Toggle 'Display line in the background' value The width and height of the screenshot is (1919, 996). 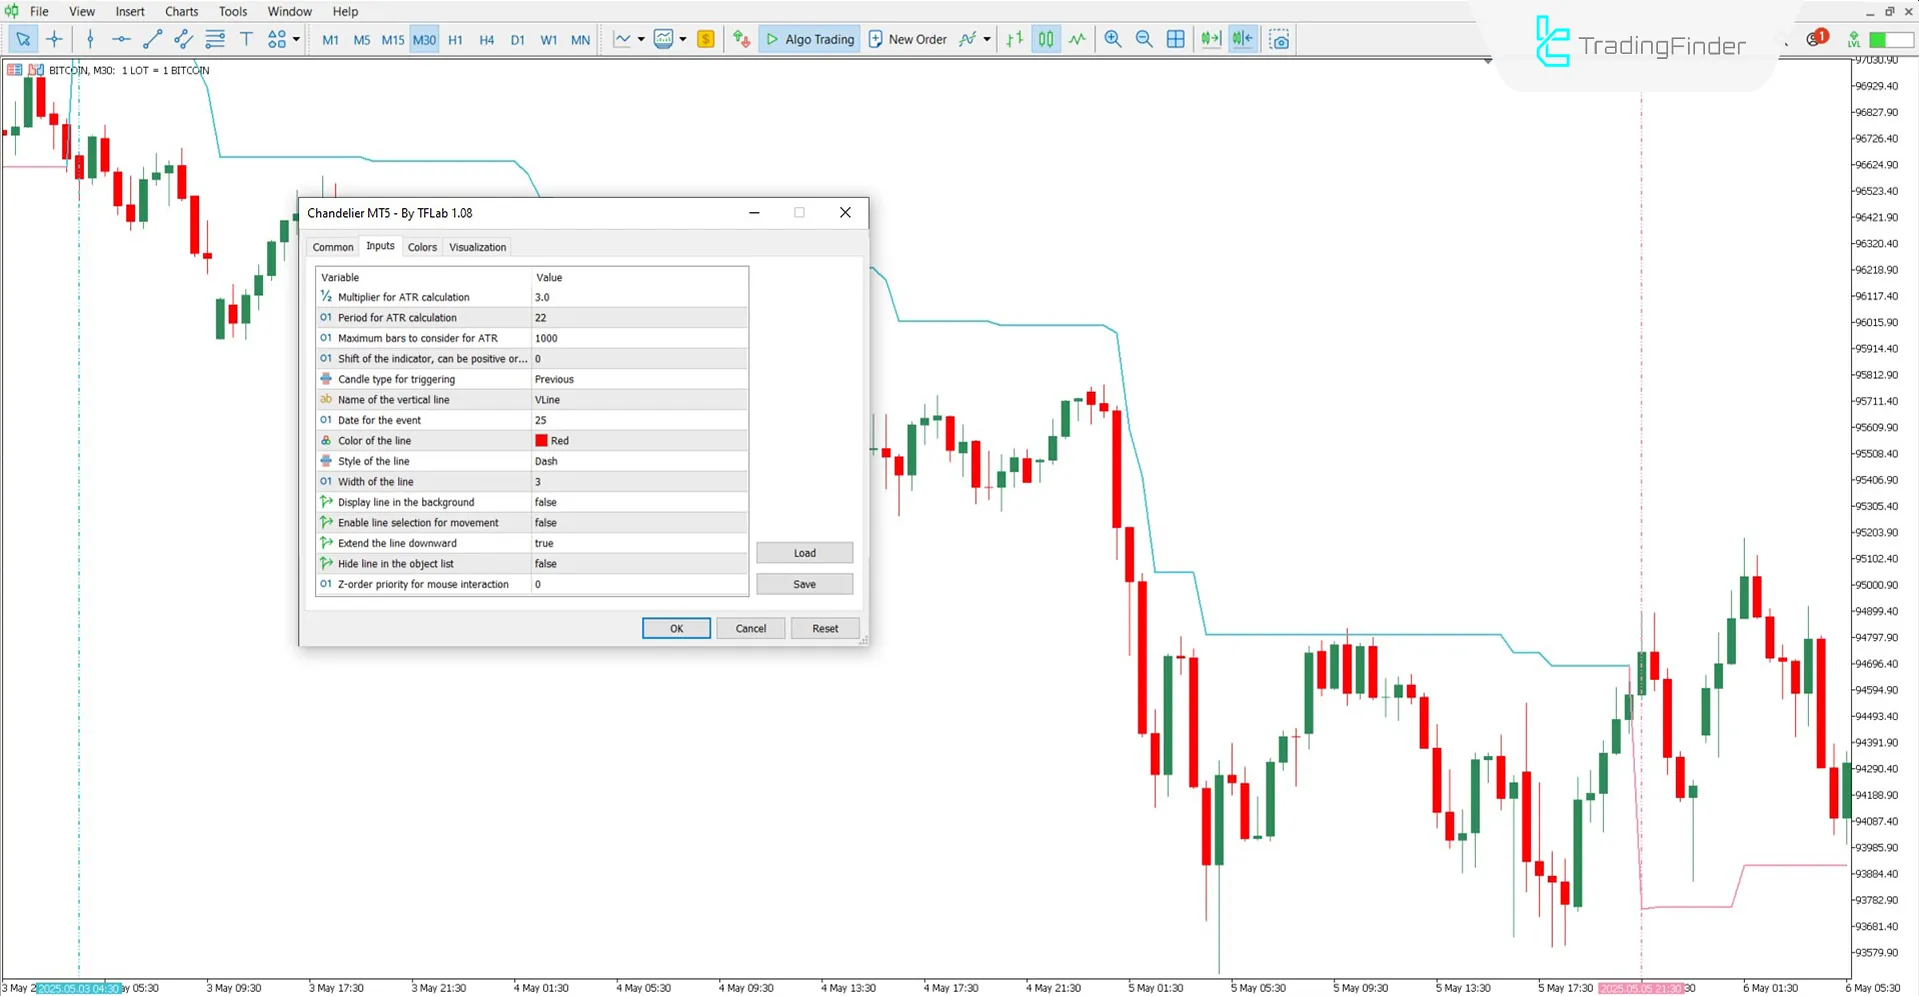coord(639,502)
